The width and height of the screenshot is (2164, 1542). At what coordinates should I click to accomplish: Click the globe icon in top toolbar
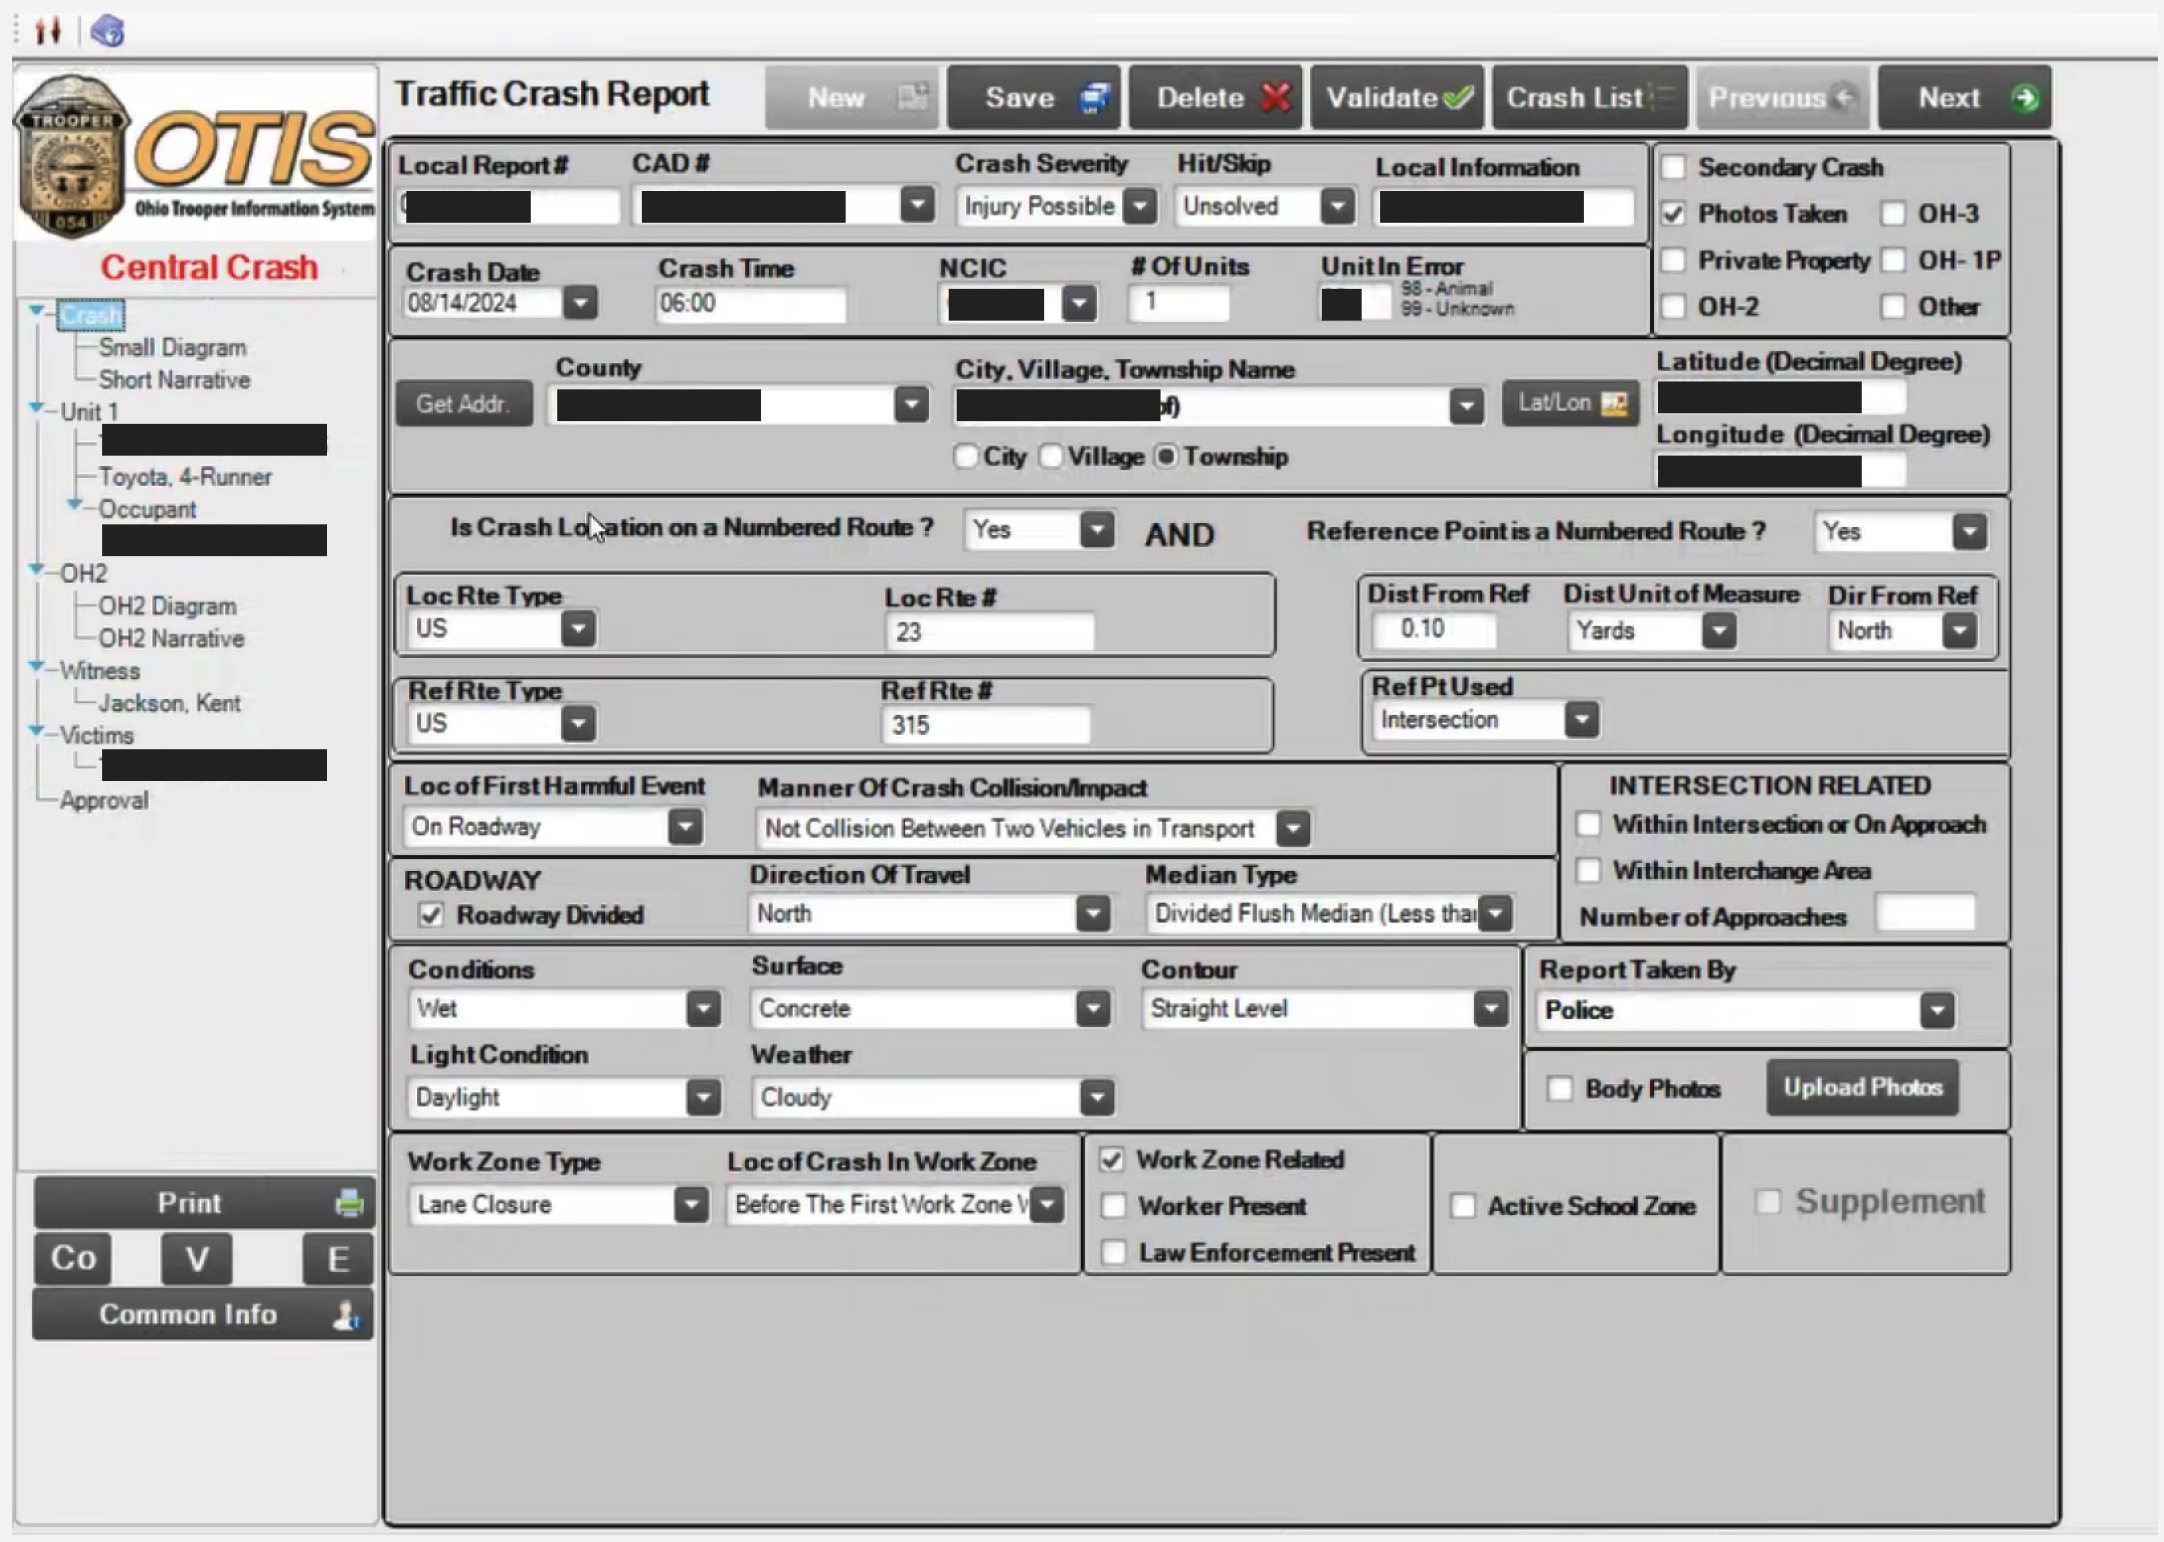pyautogui.click(x=108, y=31)
